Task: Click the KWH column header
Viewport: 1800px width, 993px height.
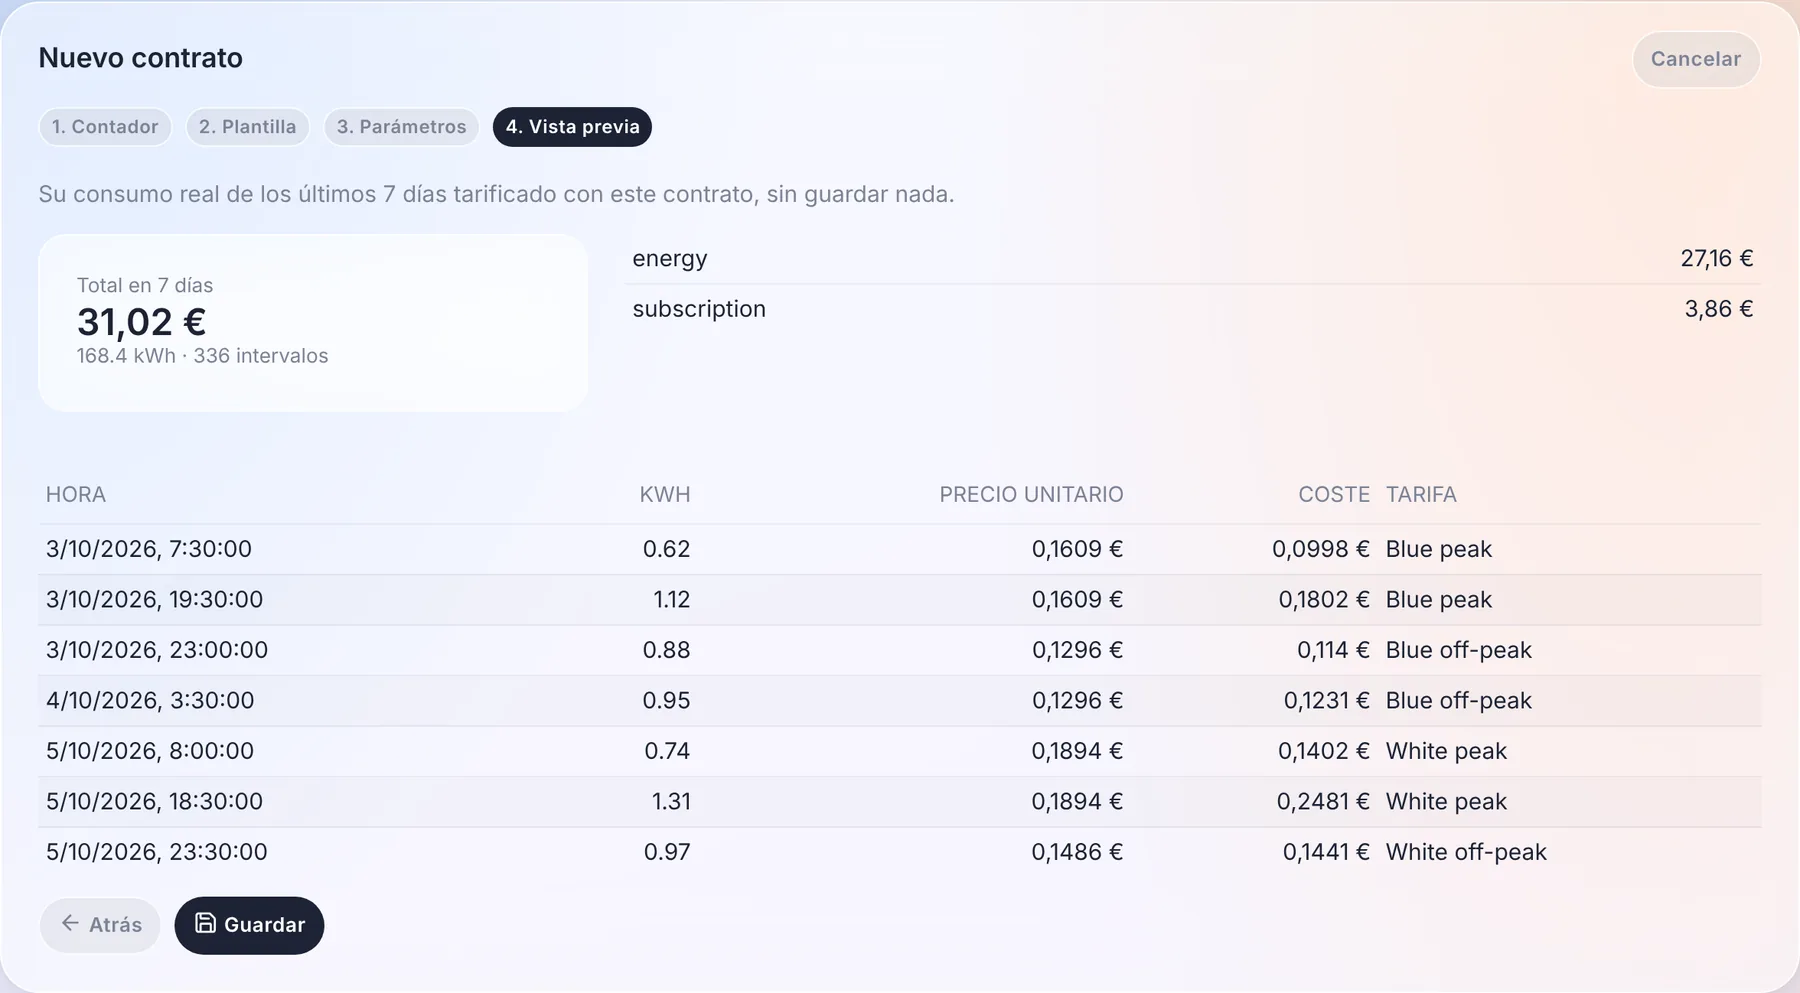Action: coord(665,494)
